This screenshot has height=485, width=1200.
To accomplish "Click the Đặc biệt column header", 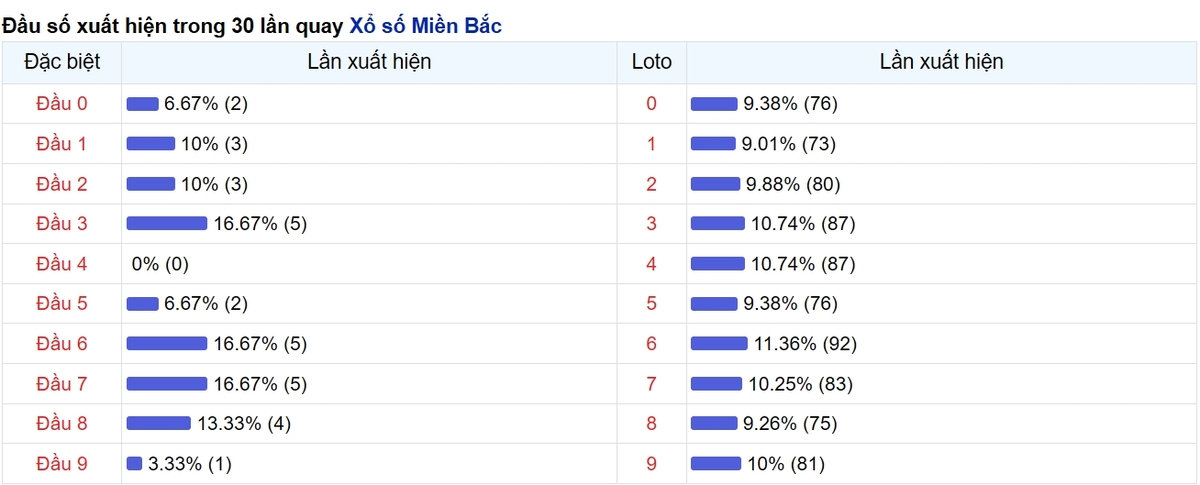I will pyautogui.click(x=61, y=62).
